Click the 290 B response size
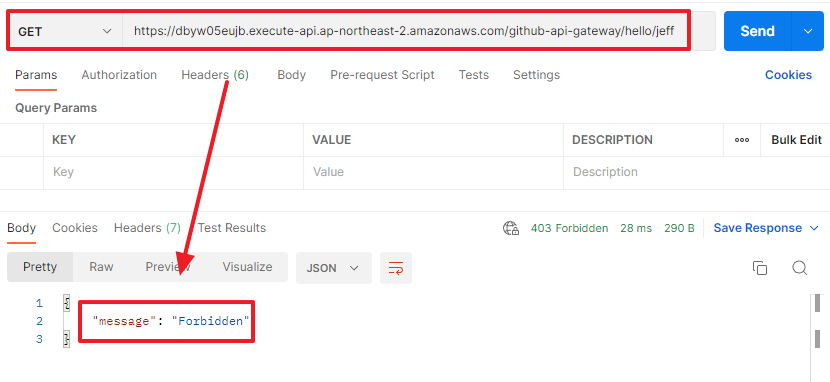Screen dimensions: 830x382 click(x=679, y=229)
